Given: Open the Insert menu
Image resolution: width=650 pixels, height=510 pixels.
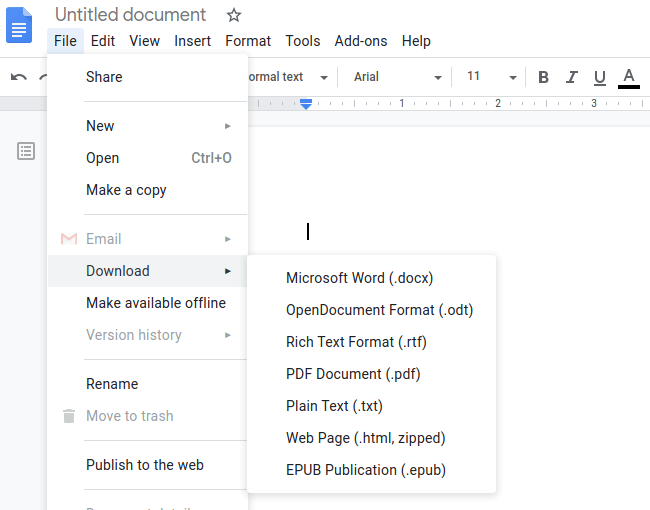Looking at the screenshot, I should 192,41.
